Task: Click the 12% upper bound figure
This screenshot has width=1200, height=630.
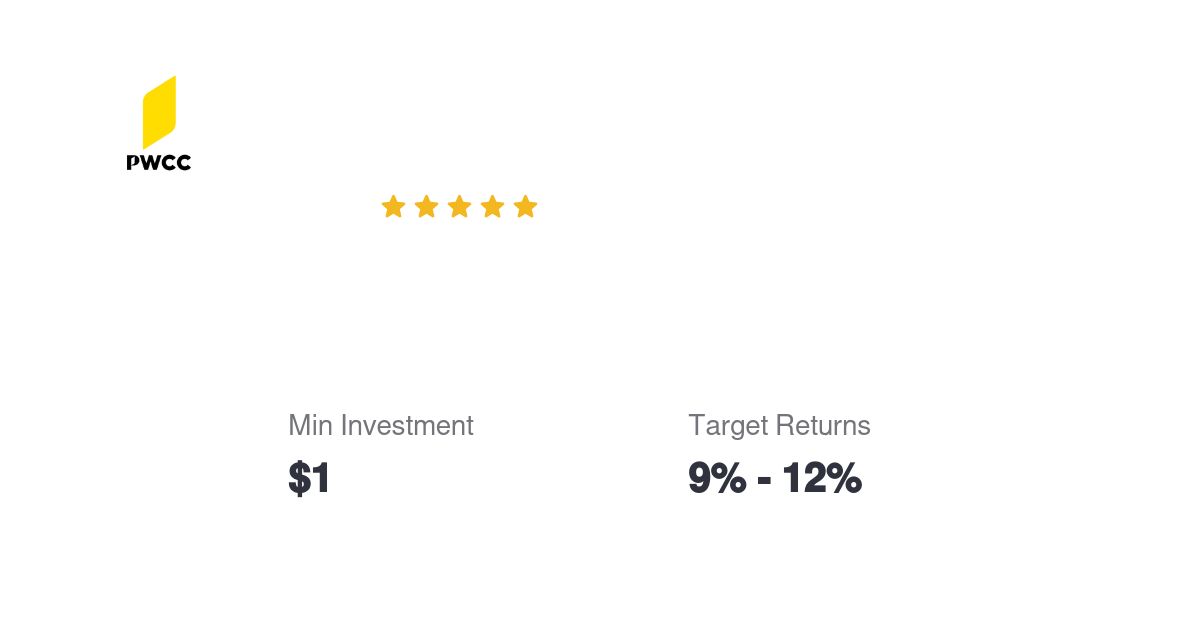Action: pos(821,478)
